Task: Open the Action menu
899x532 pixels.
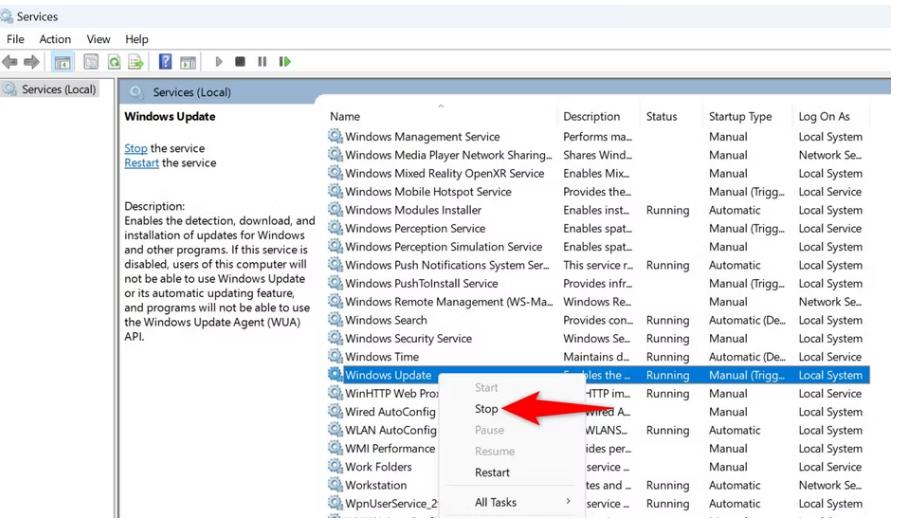Action: pos(55,39)
